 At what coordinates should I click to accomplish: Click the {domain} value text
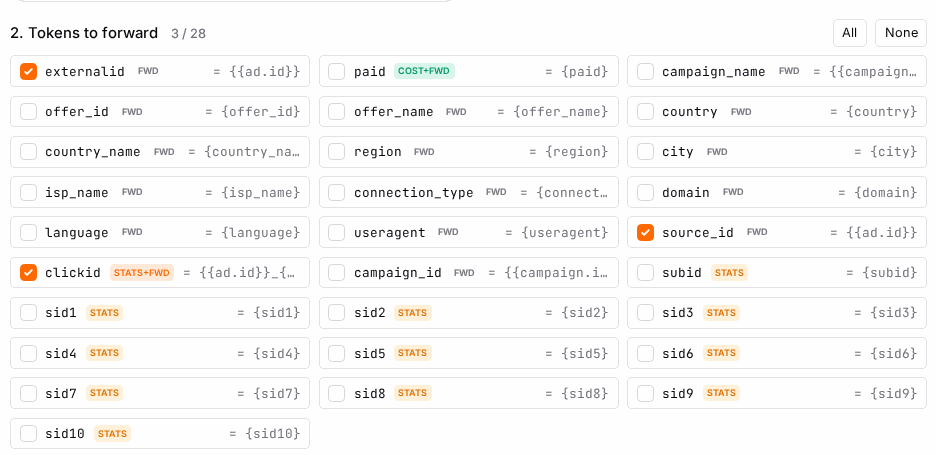[885, 192]
